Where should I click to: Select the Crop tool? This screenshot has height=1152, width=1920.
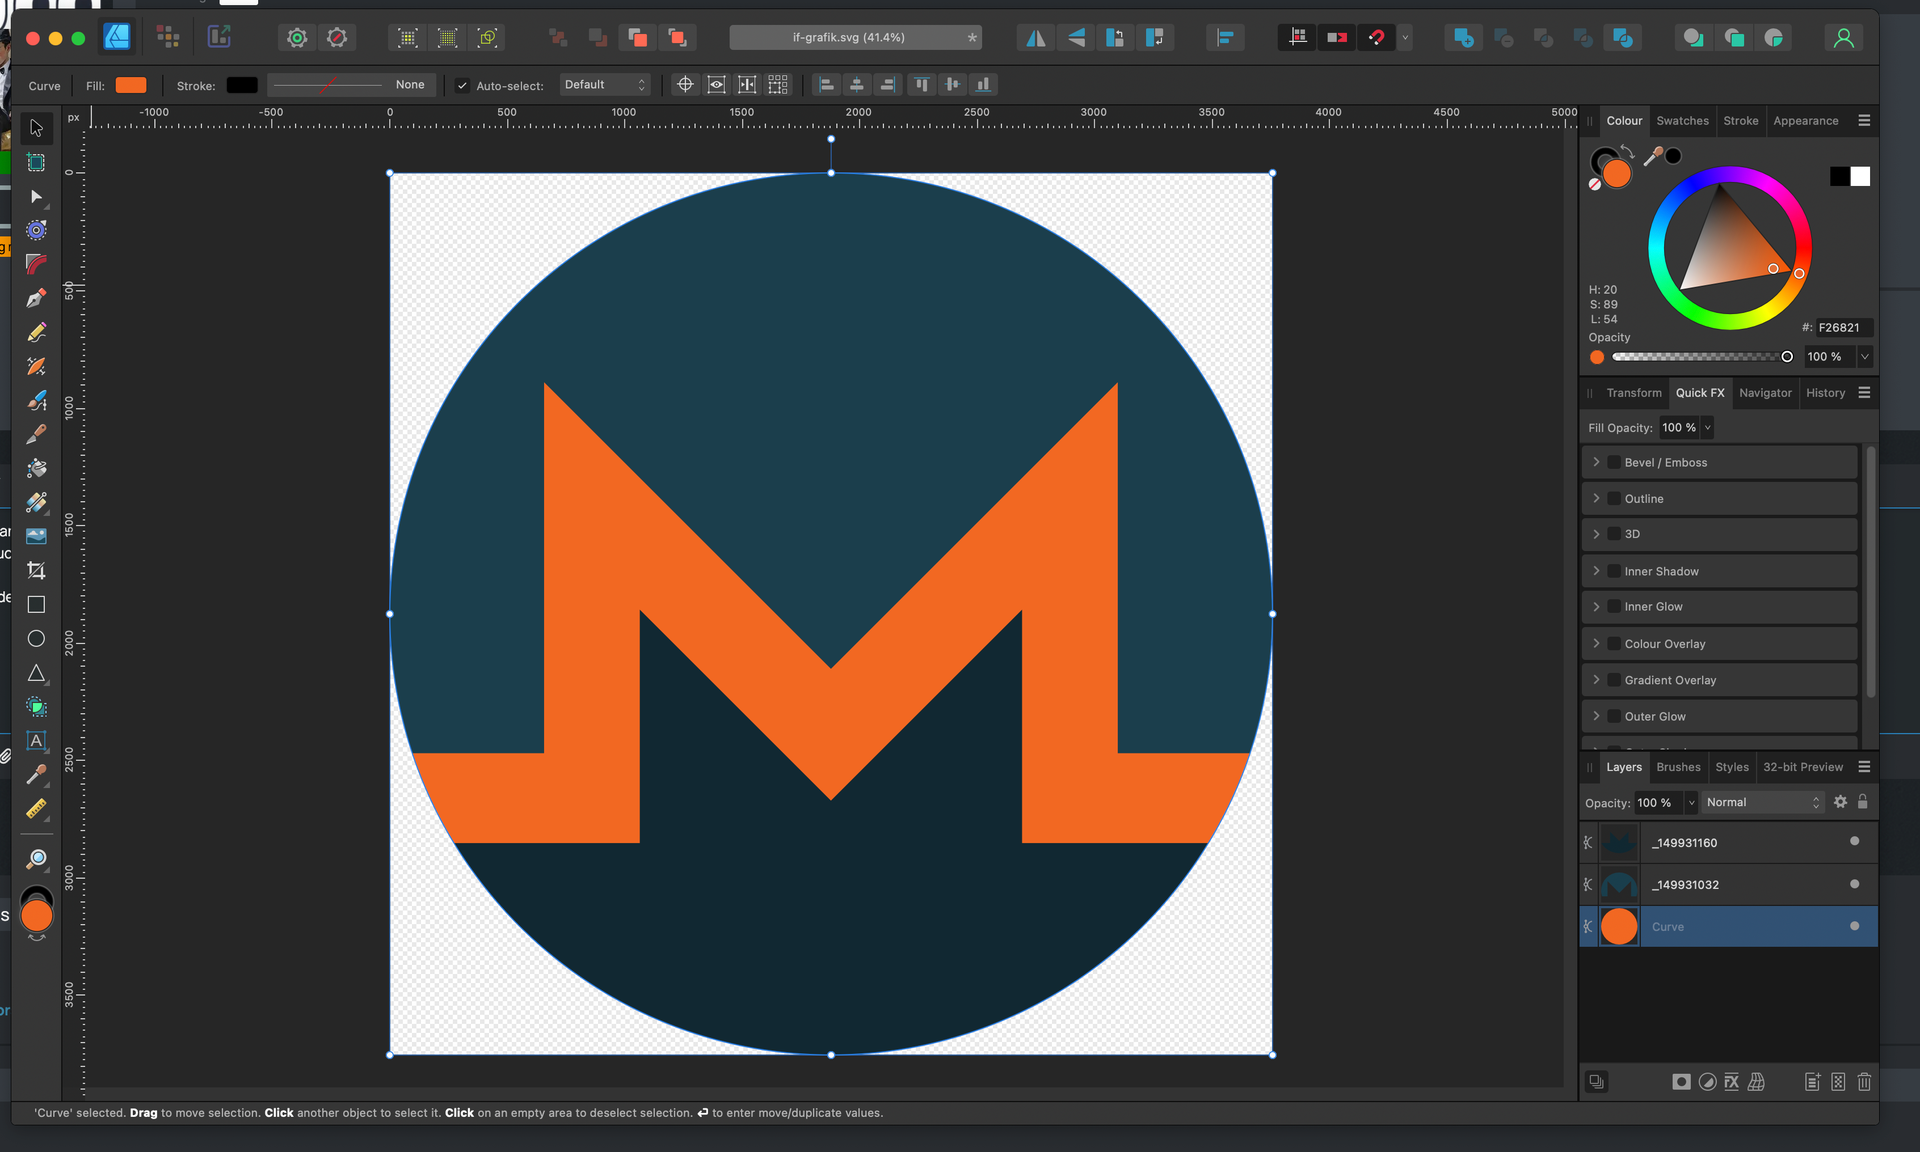(36, 571)
